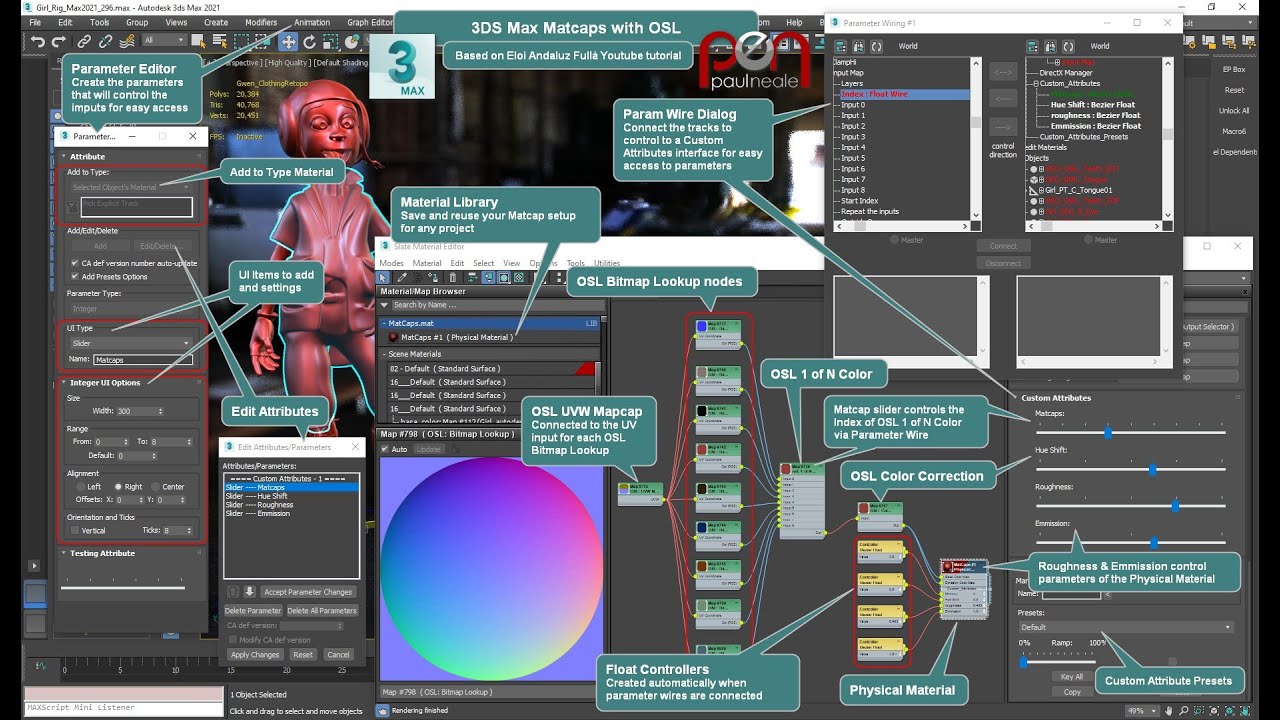Click Reset button in Edit Attributes dialog
1280x720 pixels.
303,655
